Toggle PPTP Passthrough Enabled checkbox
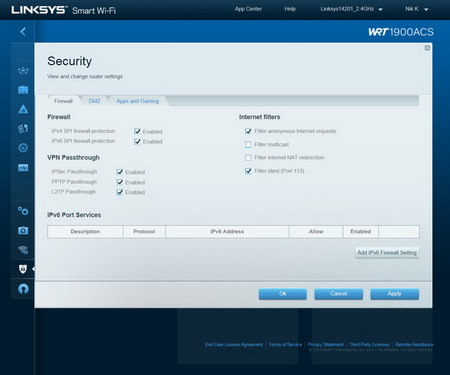The width and height of the screenshot is (450, 375). coord(120,182)
